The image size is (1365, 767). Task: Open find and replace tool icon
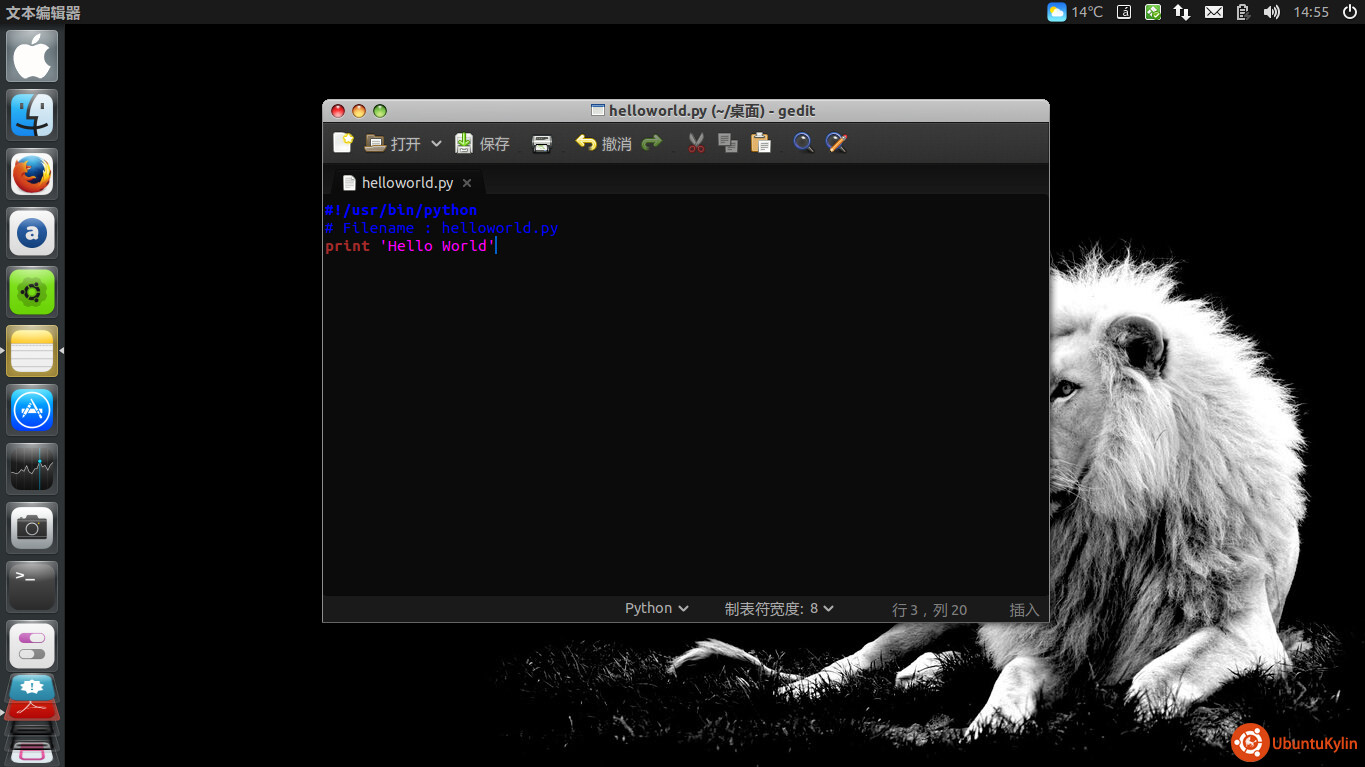click(837, 143)
